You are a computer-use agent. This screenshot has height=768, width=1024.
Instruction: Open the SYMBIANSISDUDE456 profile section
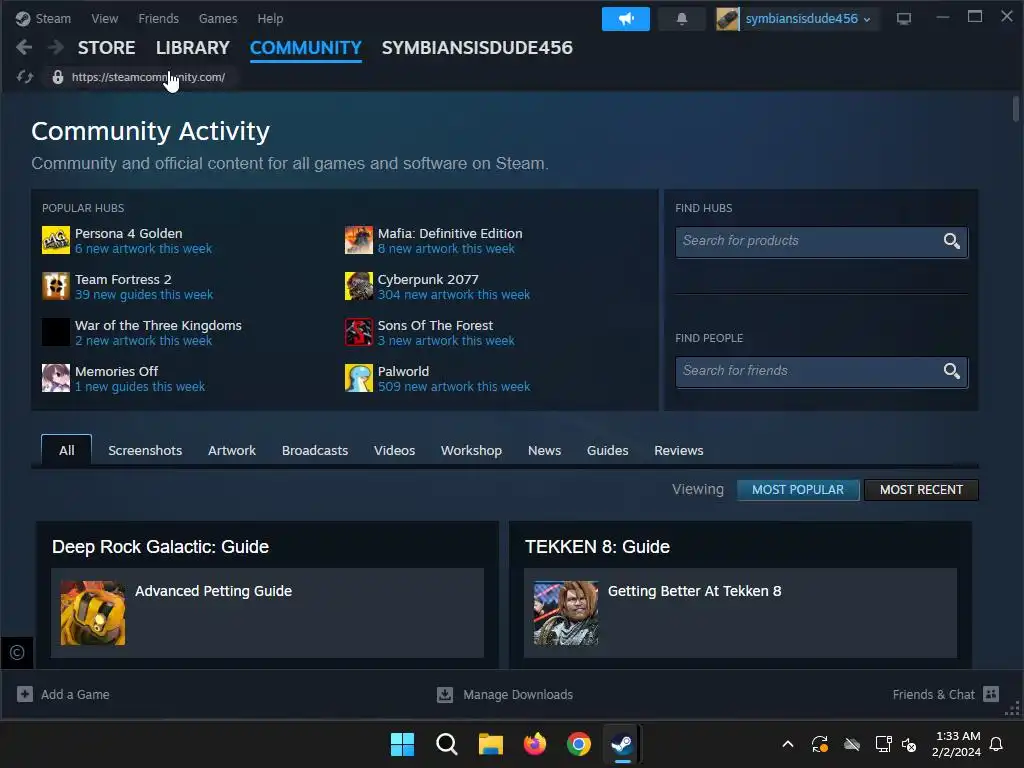click(x=477, y=48)
